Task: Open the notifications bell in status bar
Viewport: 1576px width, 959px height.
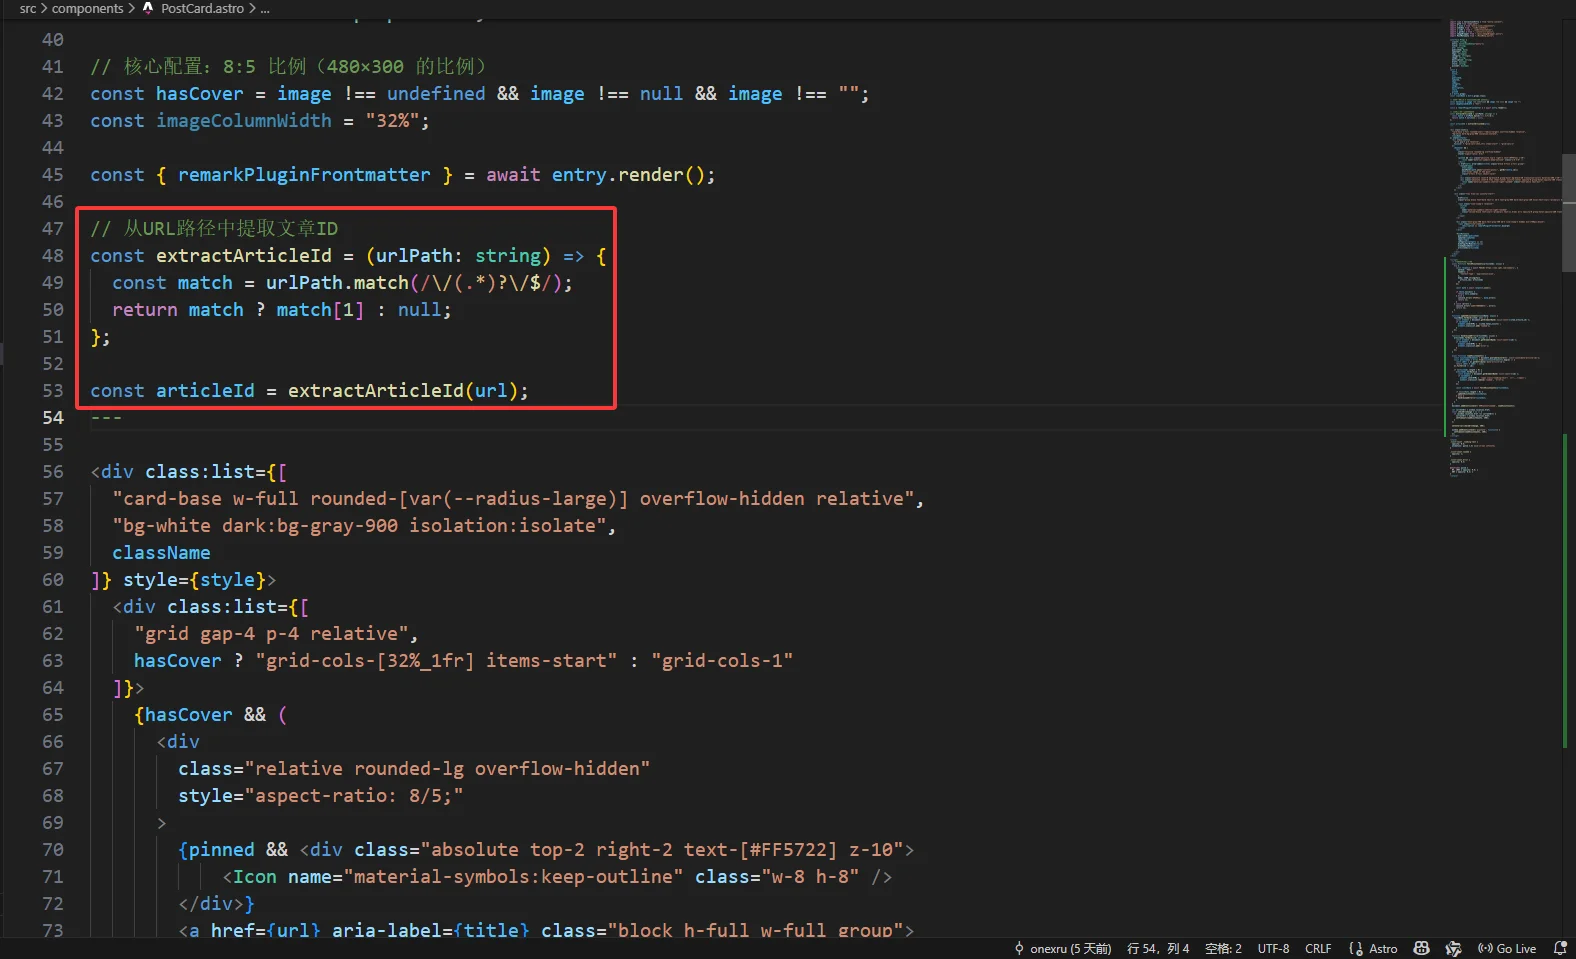Action: click(x=1560, y=948)
